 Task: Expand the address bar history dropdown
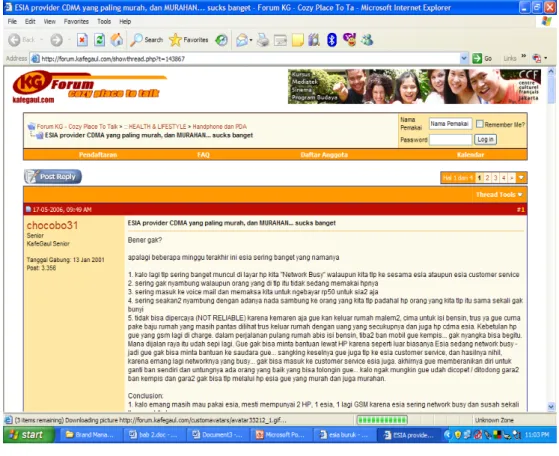point(464,58)
